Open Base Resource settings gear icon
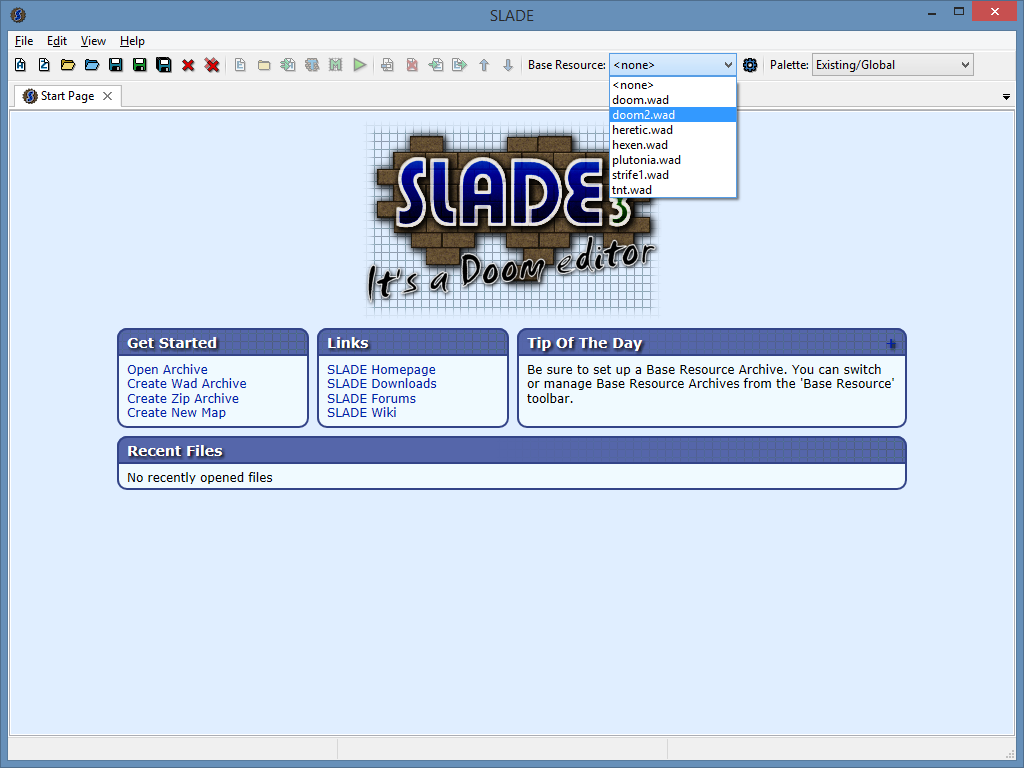This screenshot has width=1024, height=768. click(750, 65)
